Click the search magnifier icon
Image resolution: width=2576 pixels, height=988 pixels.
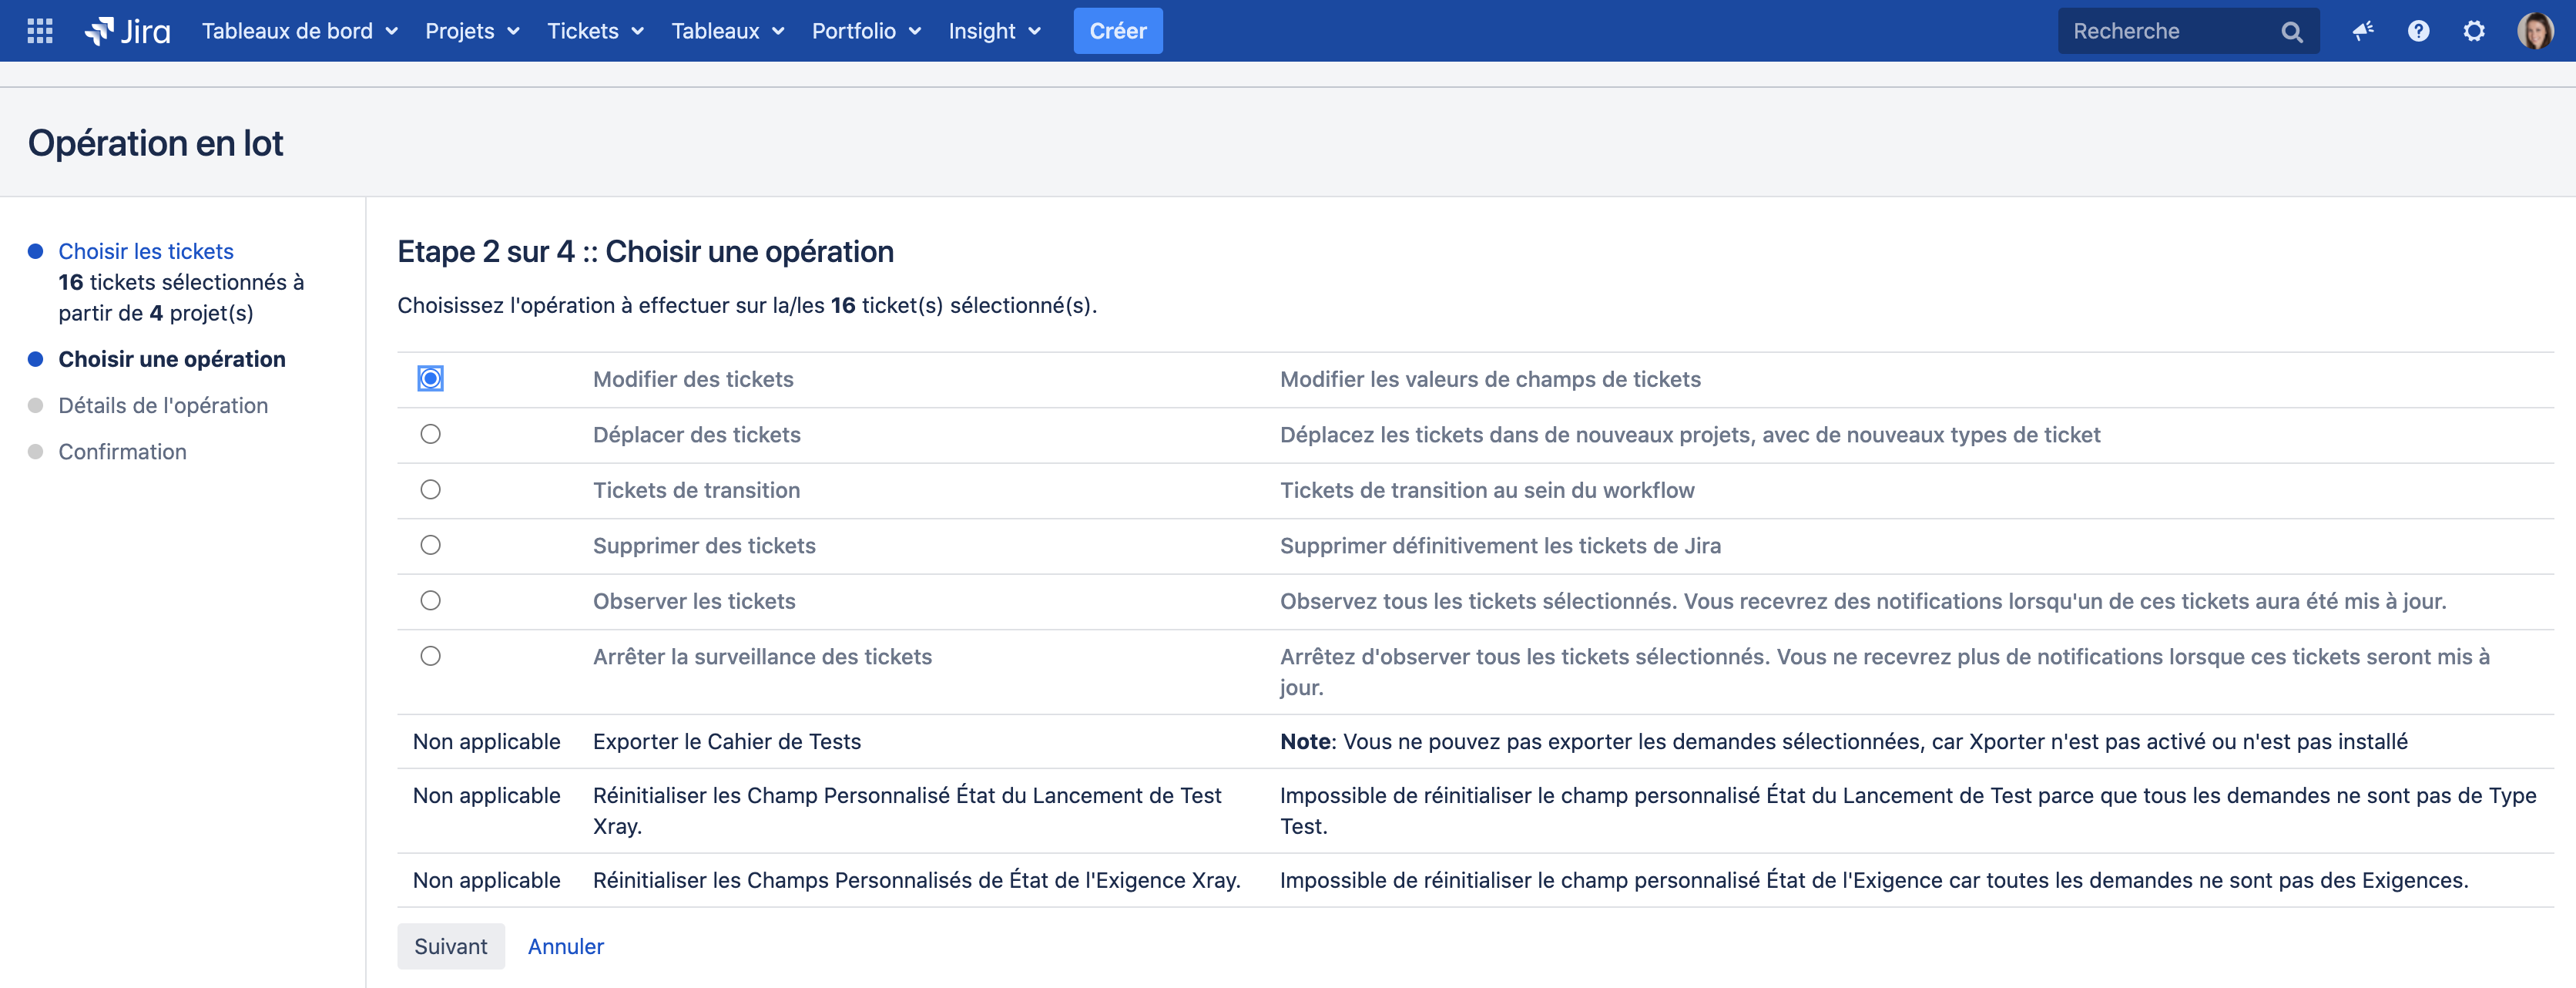point(2291,32)
